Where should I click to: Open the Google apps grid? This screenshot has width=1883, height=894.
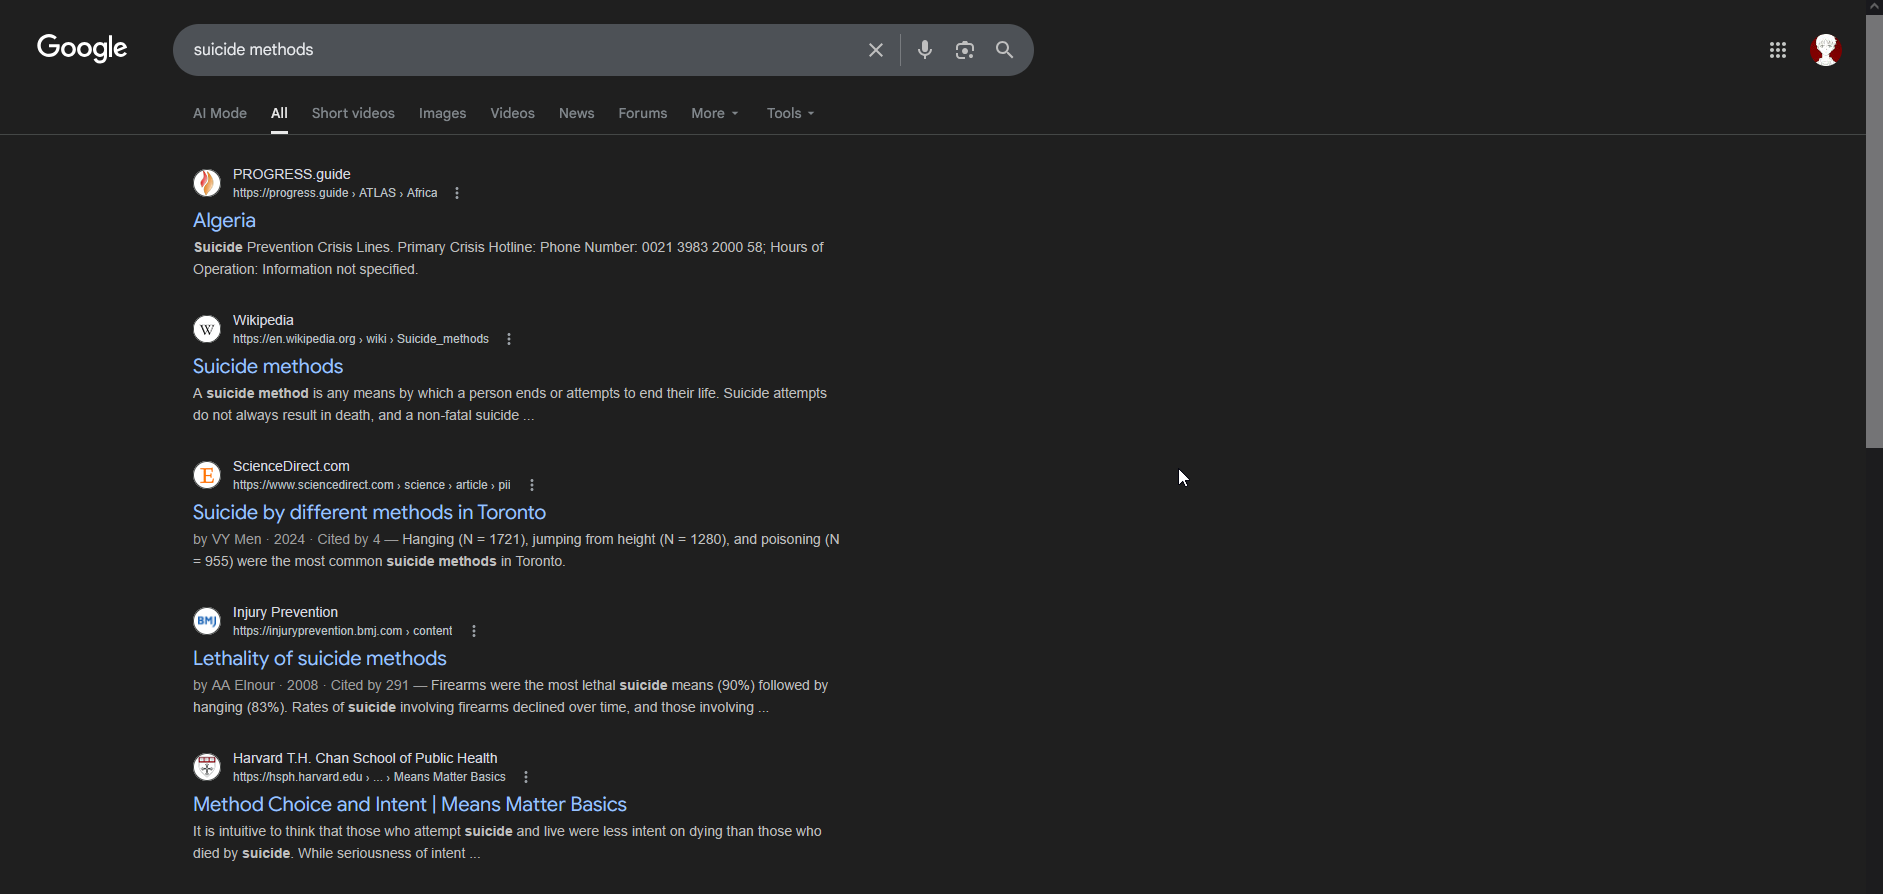click(x=1778, y=50)
